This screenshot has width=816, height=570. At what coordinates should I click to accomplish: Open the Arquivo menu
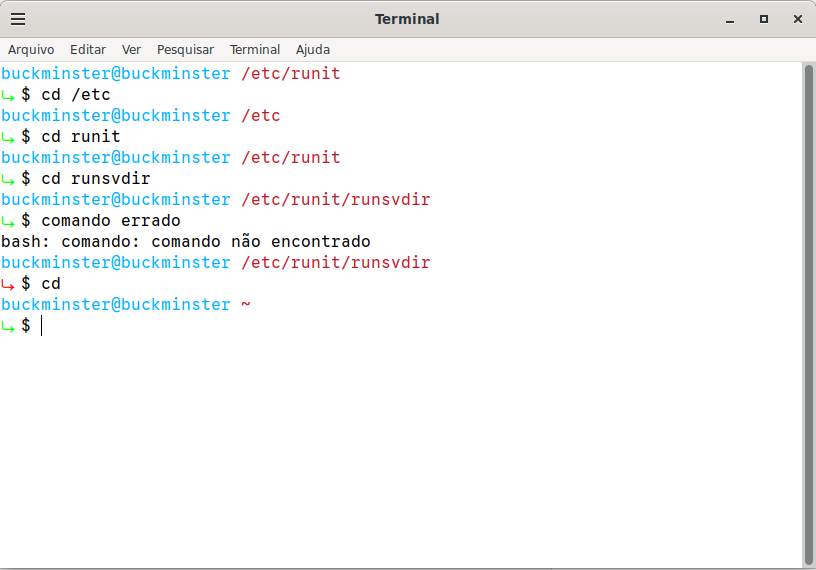pos(31,49)
